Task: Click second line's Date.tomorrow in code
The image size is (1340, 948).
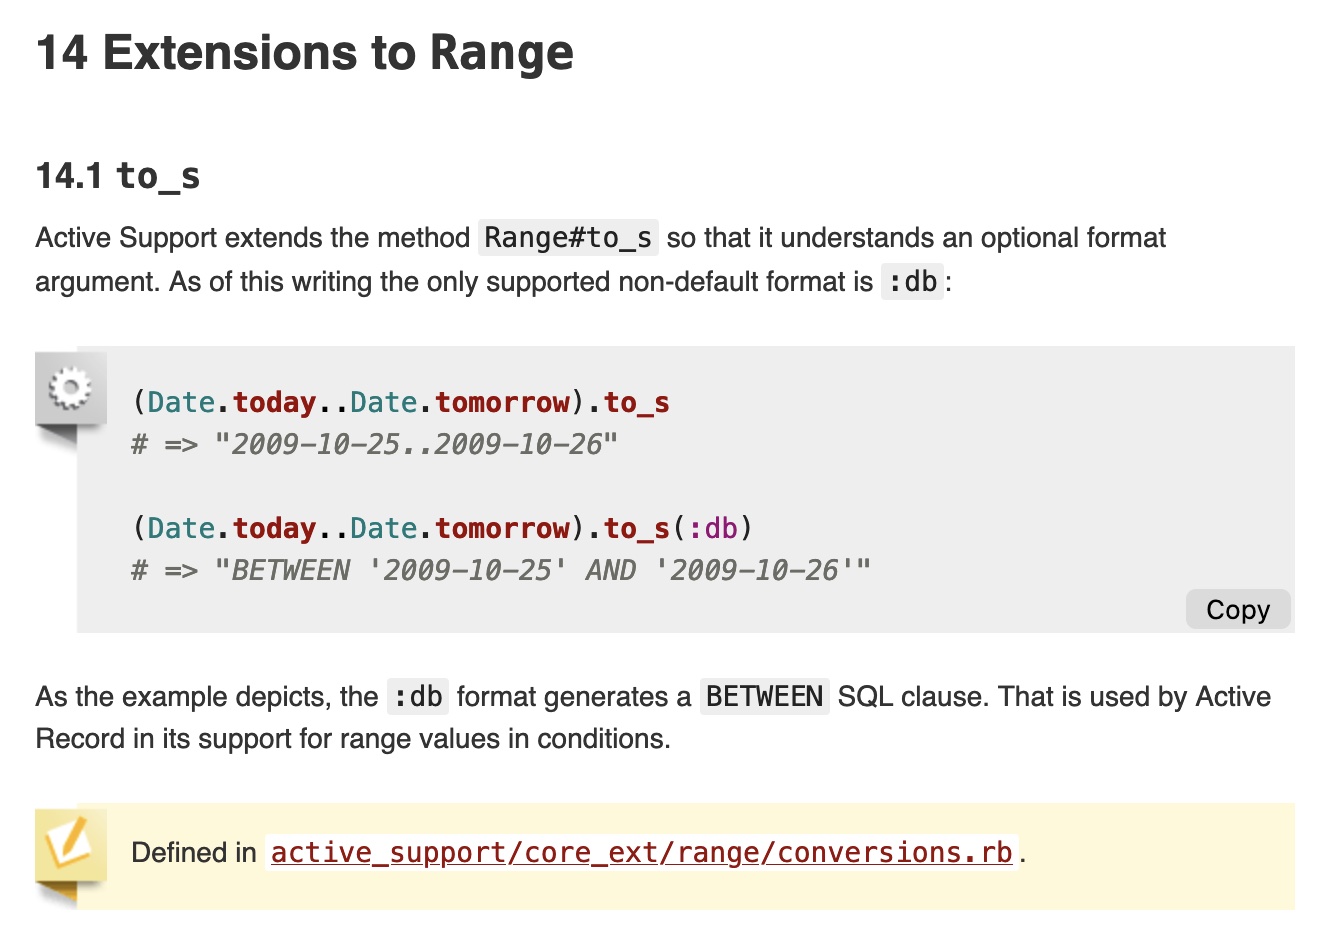Action: [460, 528]
